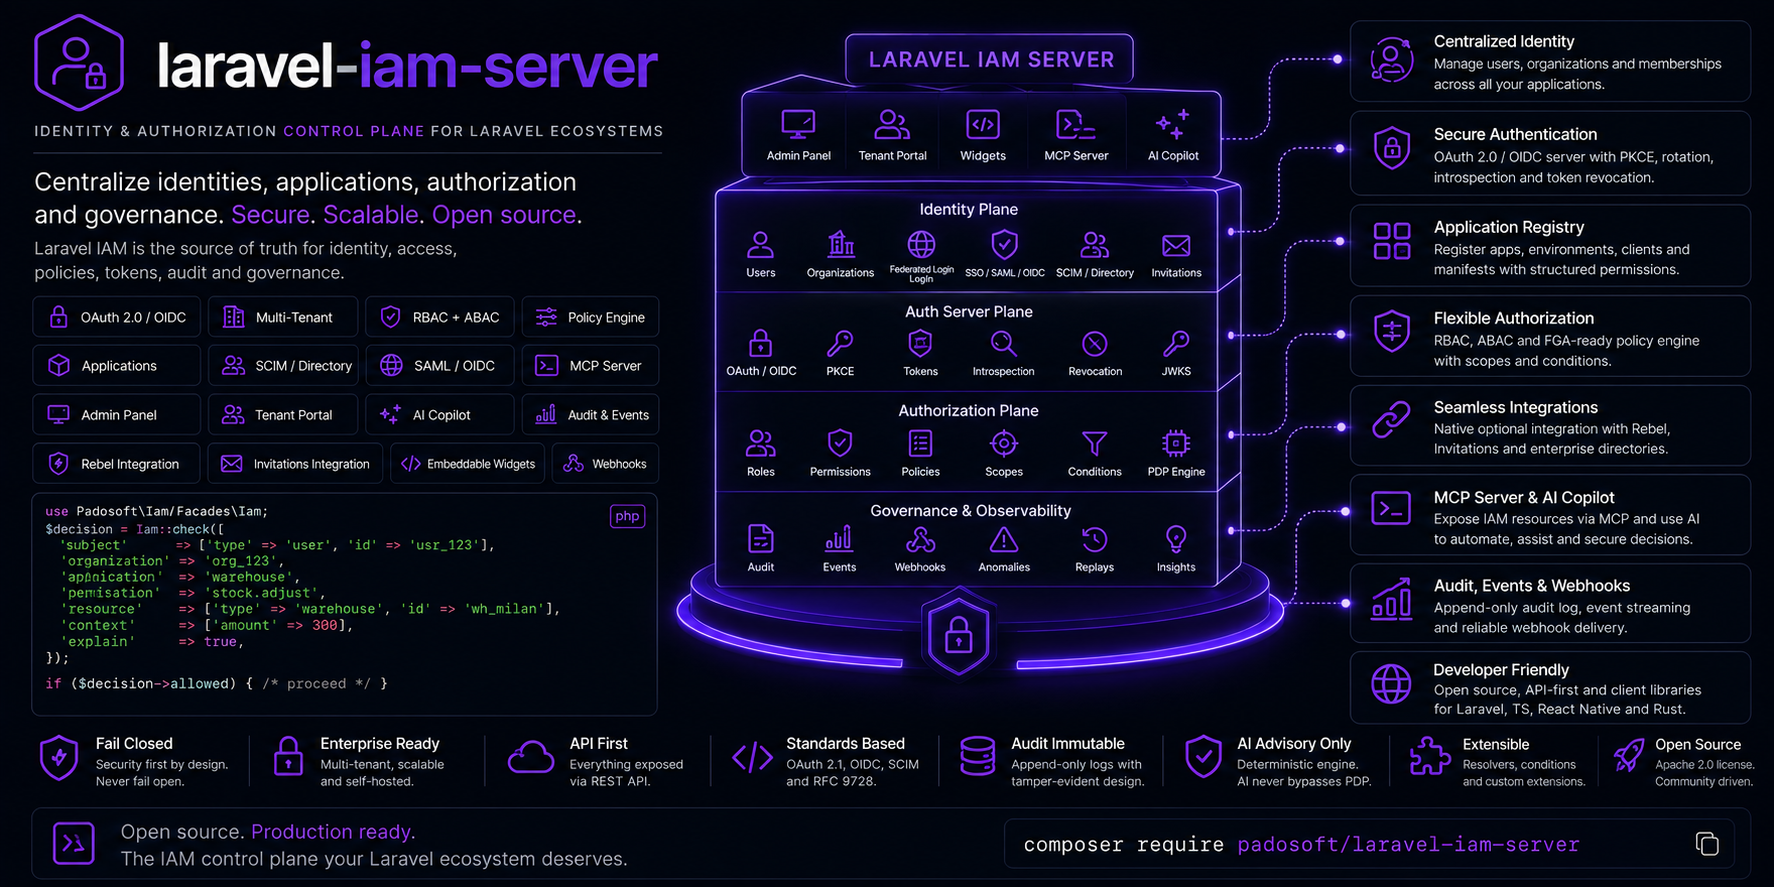
Task: Open the Introspection magnifier icon
Action: (1003, 343)
